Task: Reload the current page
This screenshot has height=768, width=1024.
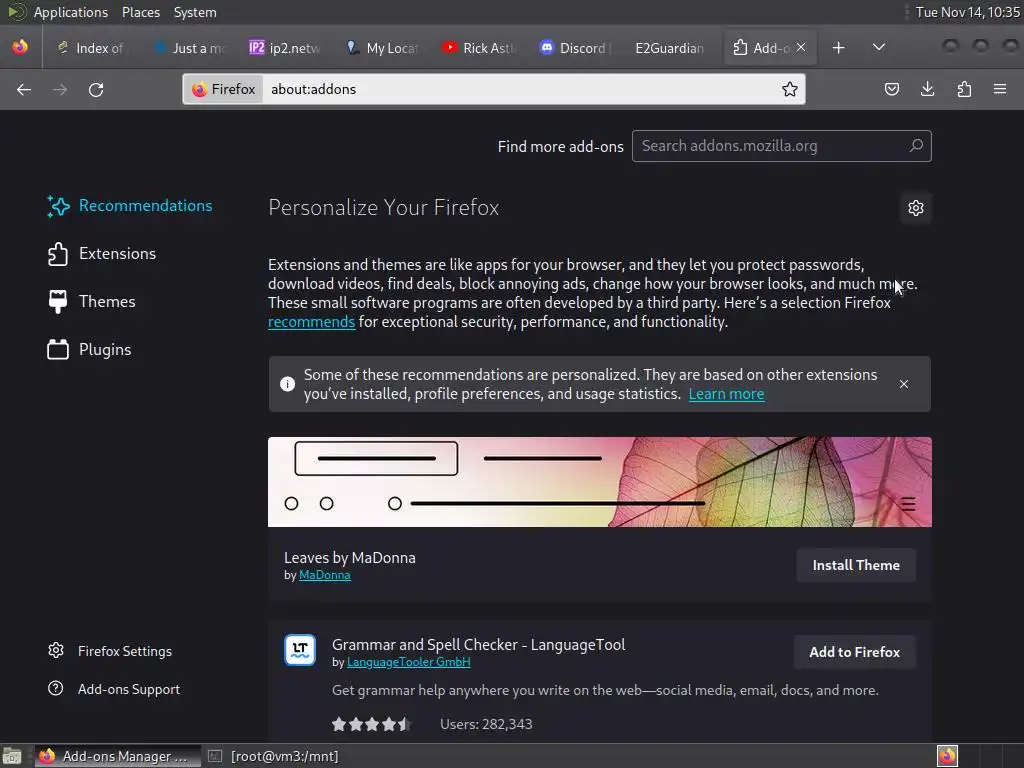Action: coord(96,89)
